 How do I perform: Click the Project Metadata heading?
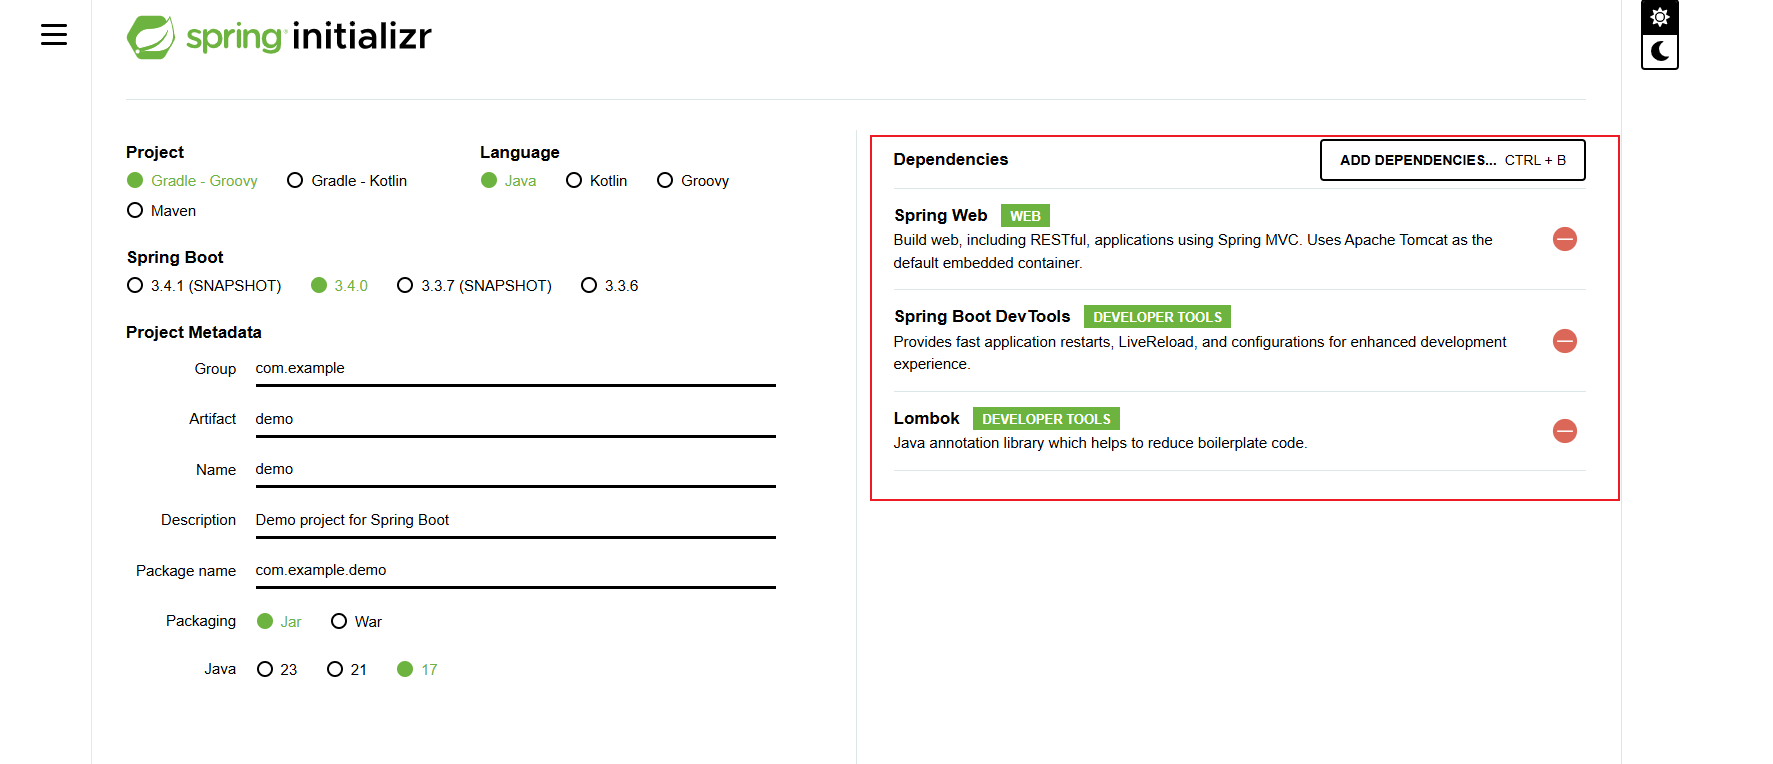194,333
